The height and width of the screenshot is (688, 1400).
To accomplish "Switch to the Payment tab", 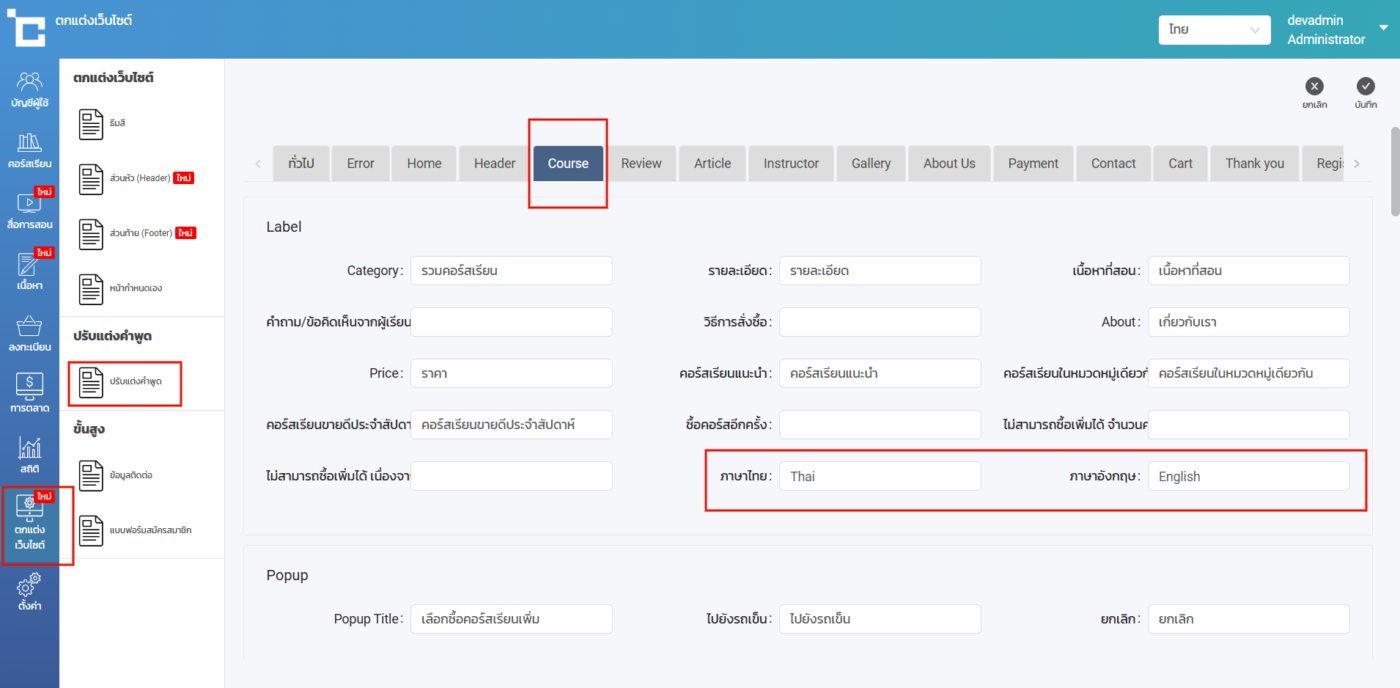I will [x=1033, y=163].
